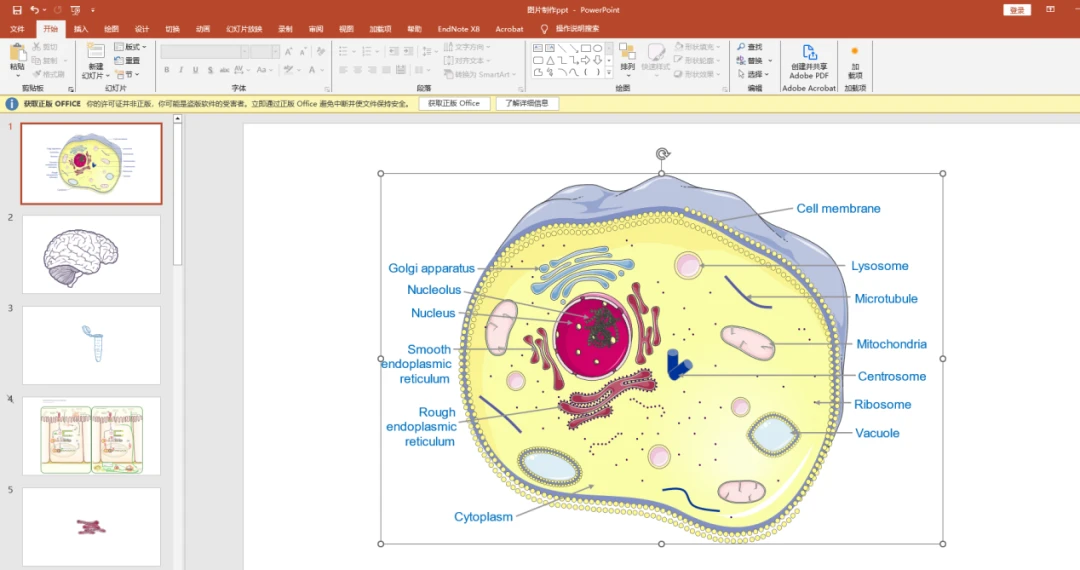
Task: Open the line spacing dropdown
Action: (x=430, y=52)
